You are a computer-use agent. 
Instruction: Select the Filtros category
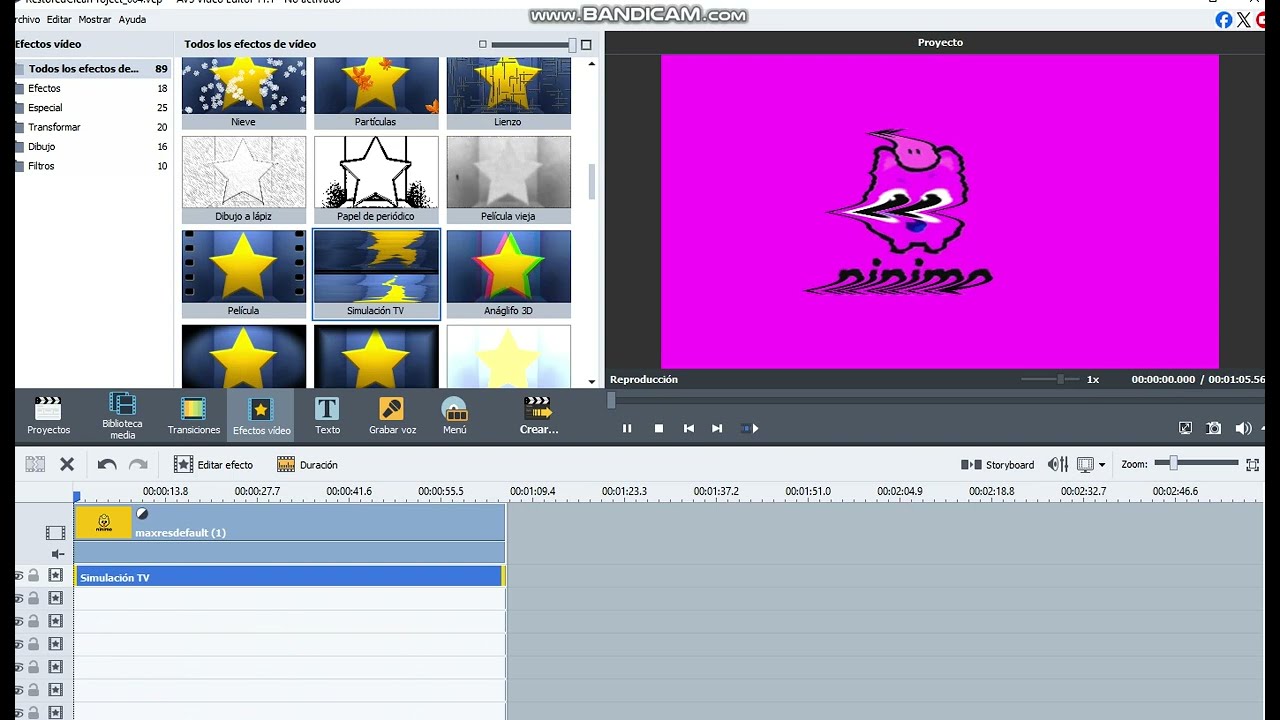(92, 166)
